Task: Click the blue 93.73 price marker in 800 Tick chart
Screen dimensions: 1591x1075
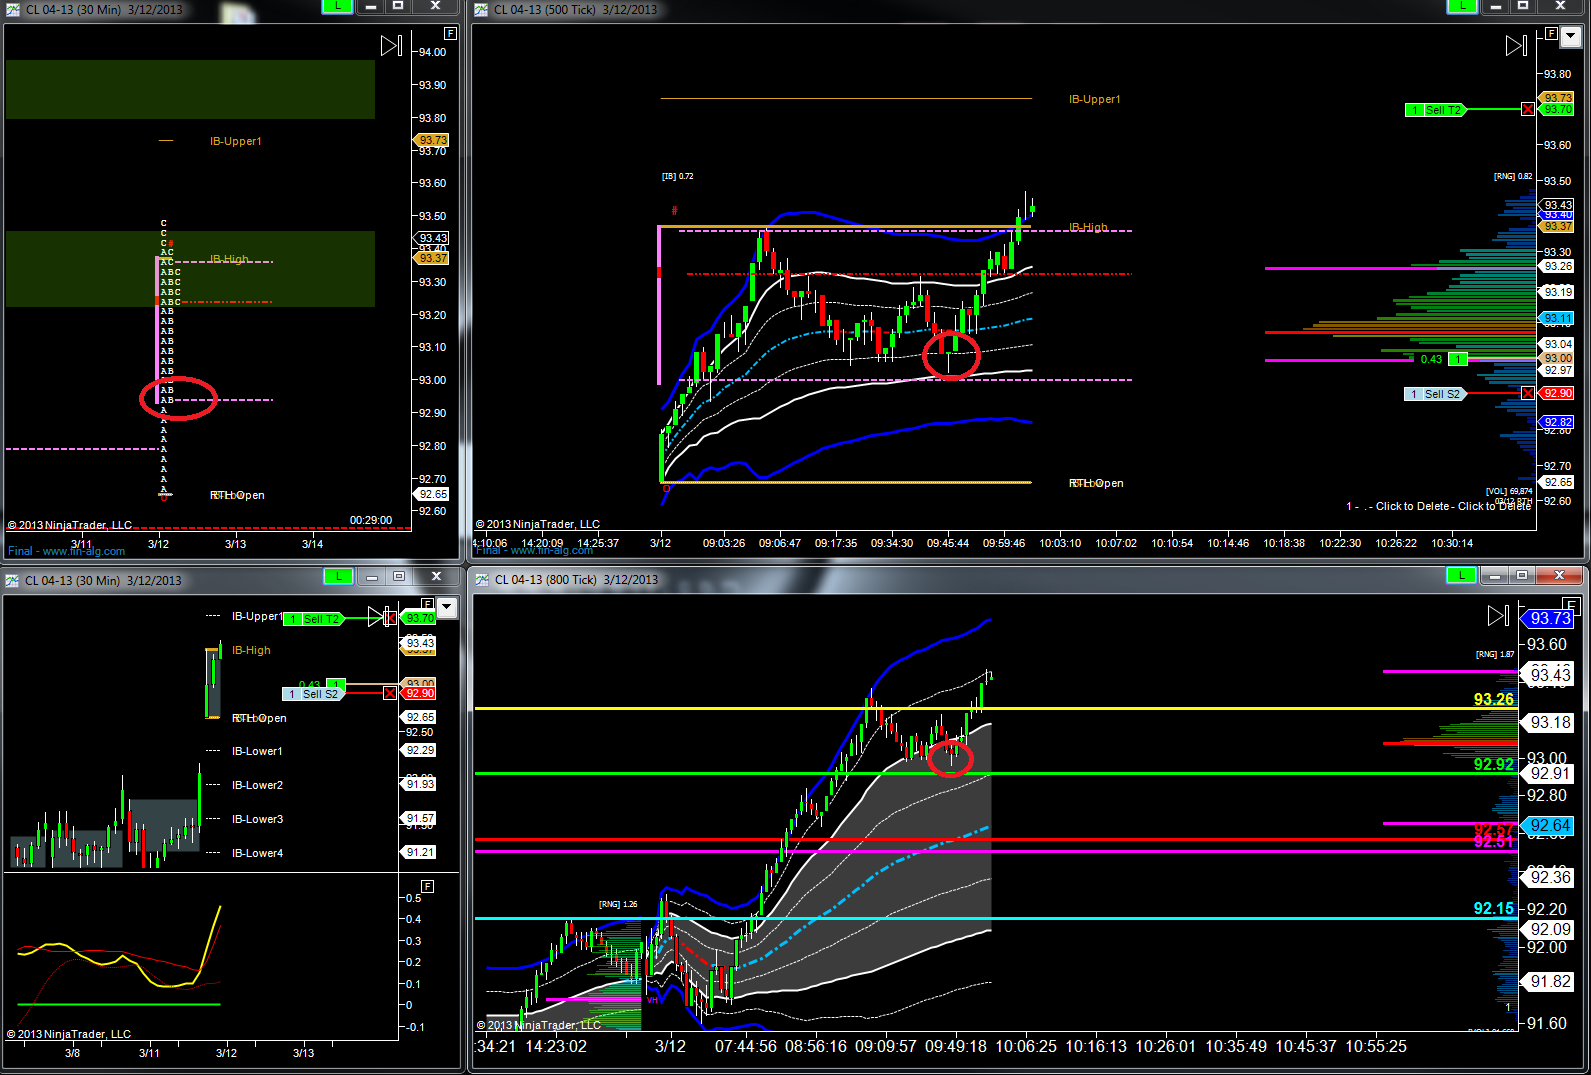Action: tap(1549, 619)
